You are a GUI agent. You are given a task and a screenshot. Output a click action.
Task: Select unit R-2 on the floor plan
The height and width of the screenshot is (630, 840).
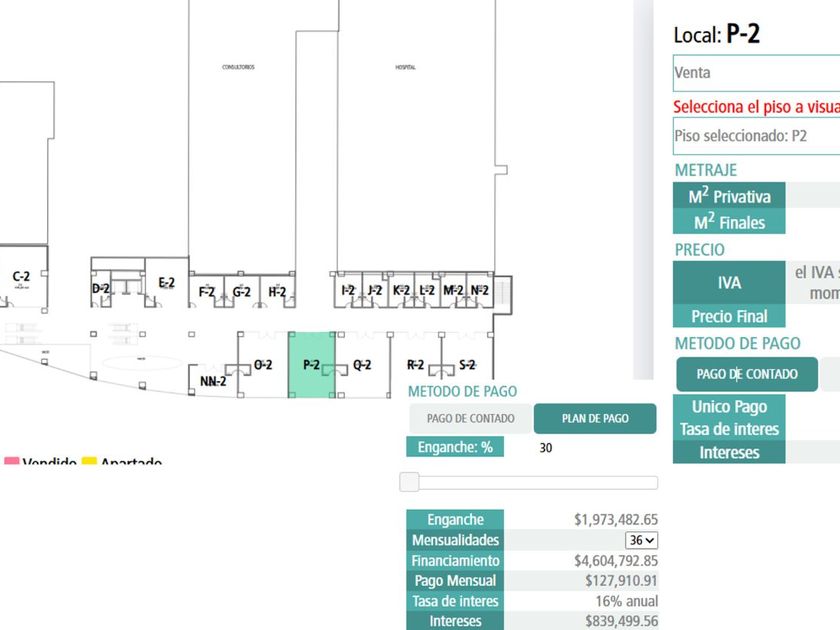tap(415, 365)
